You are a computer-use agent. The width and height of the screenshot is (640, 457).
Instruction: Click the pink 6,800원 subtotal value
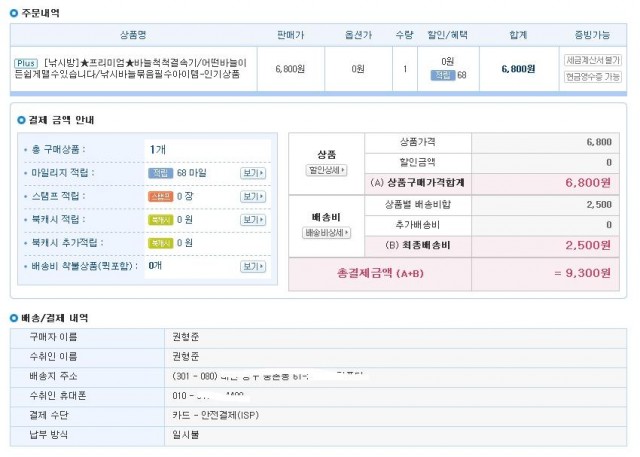coord(588,183)
